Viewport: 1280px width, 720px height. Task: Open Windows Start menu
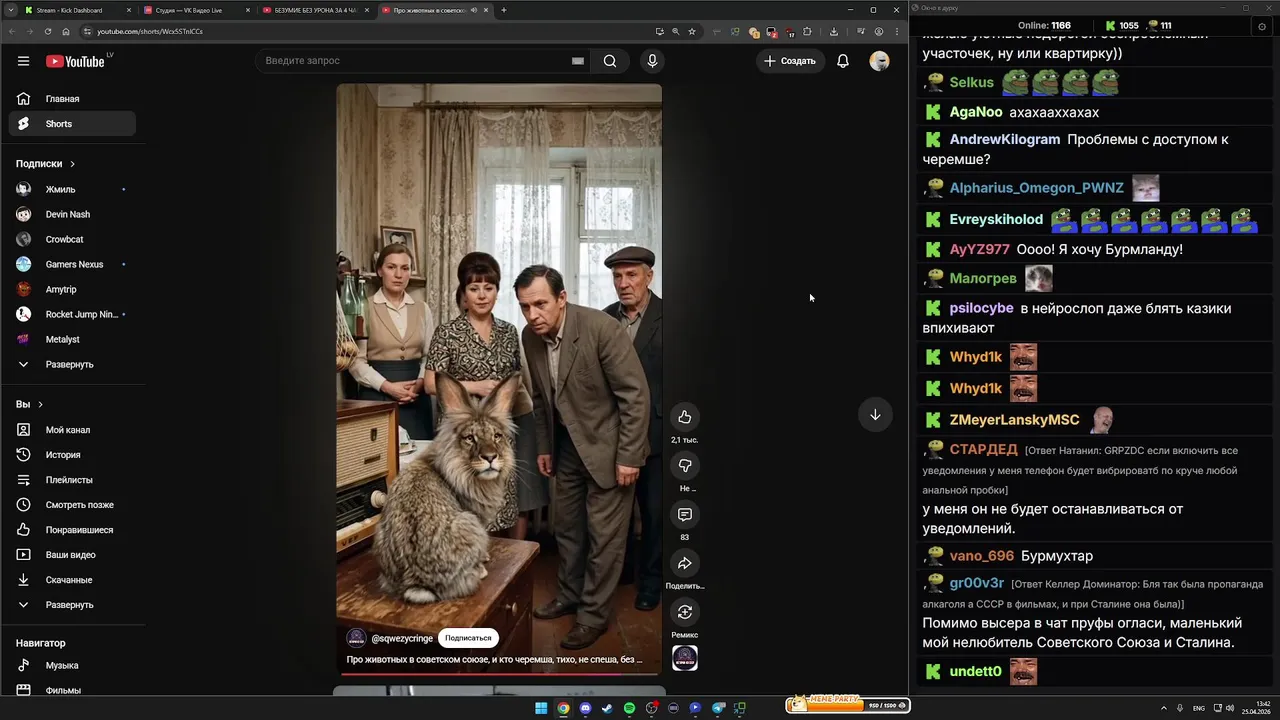click(x=541, y=708)
